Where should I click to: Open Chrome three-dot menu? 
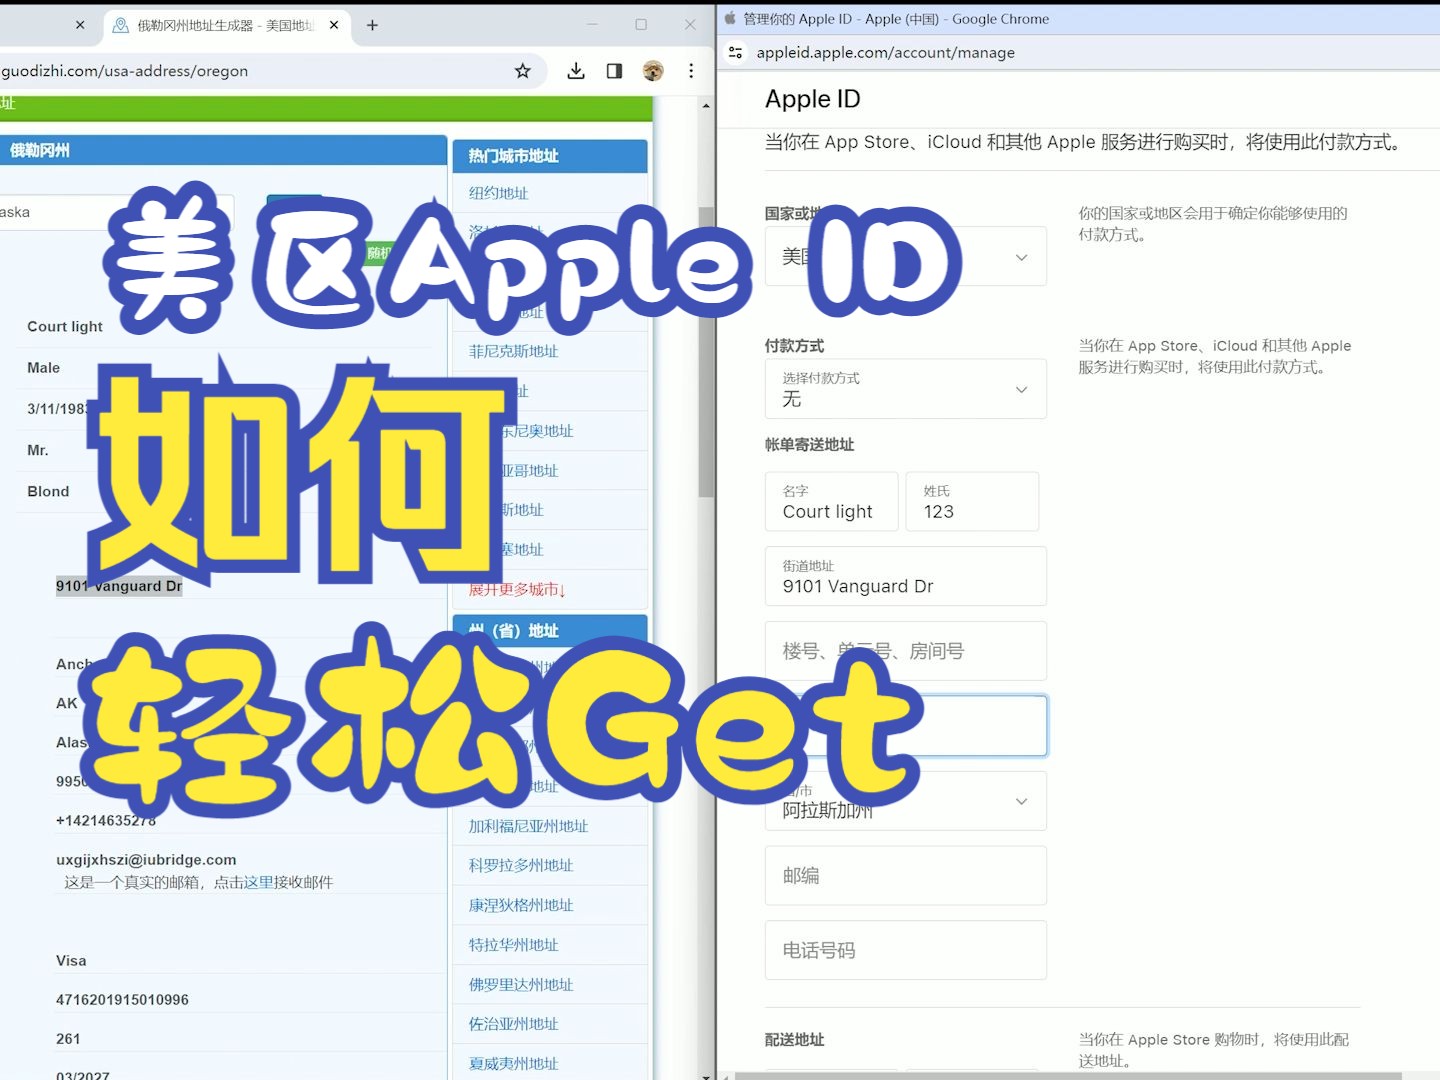691,71
